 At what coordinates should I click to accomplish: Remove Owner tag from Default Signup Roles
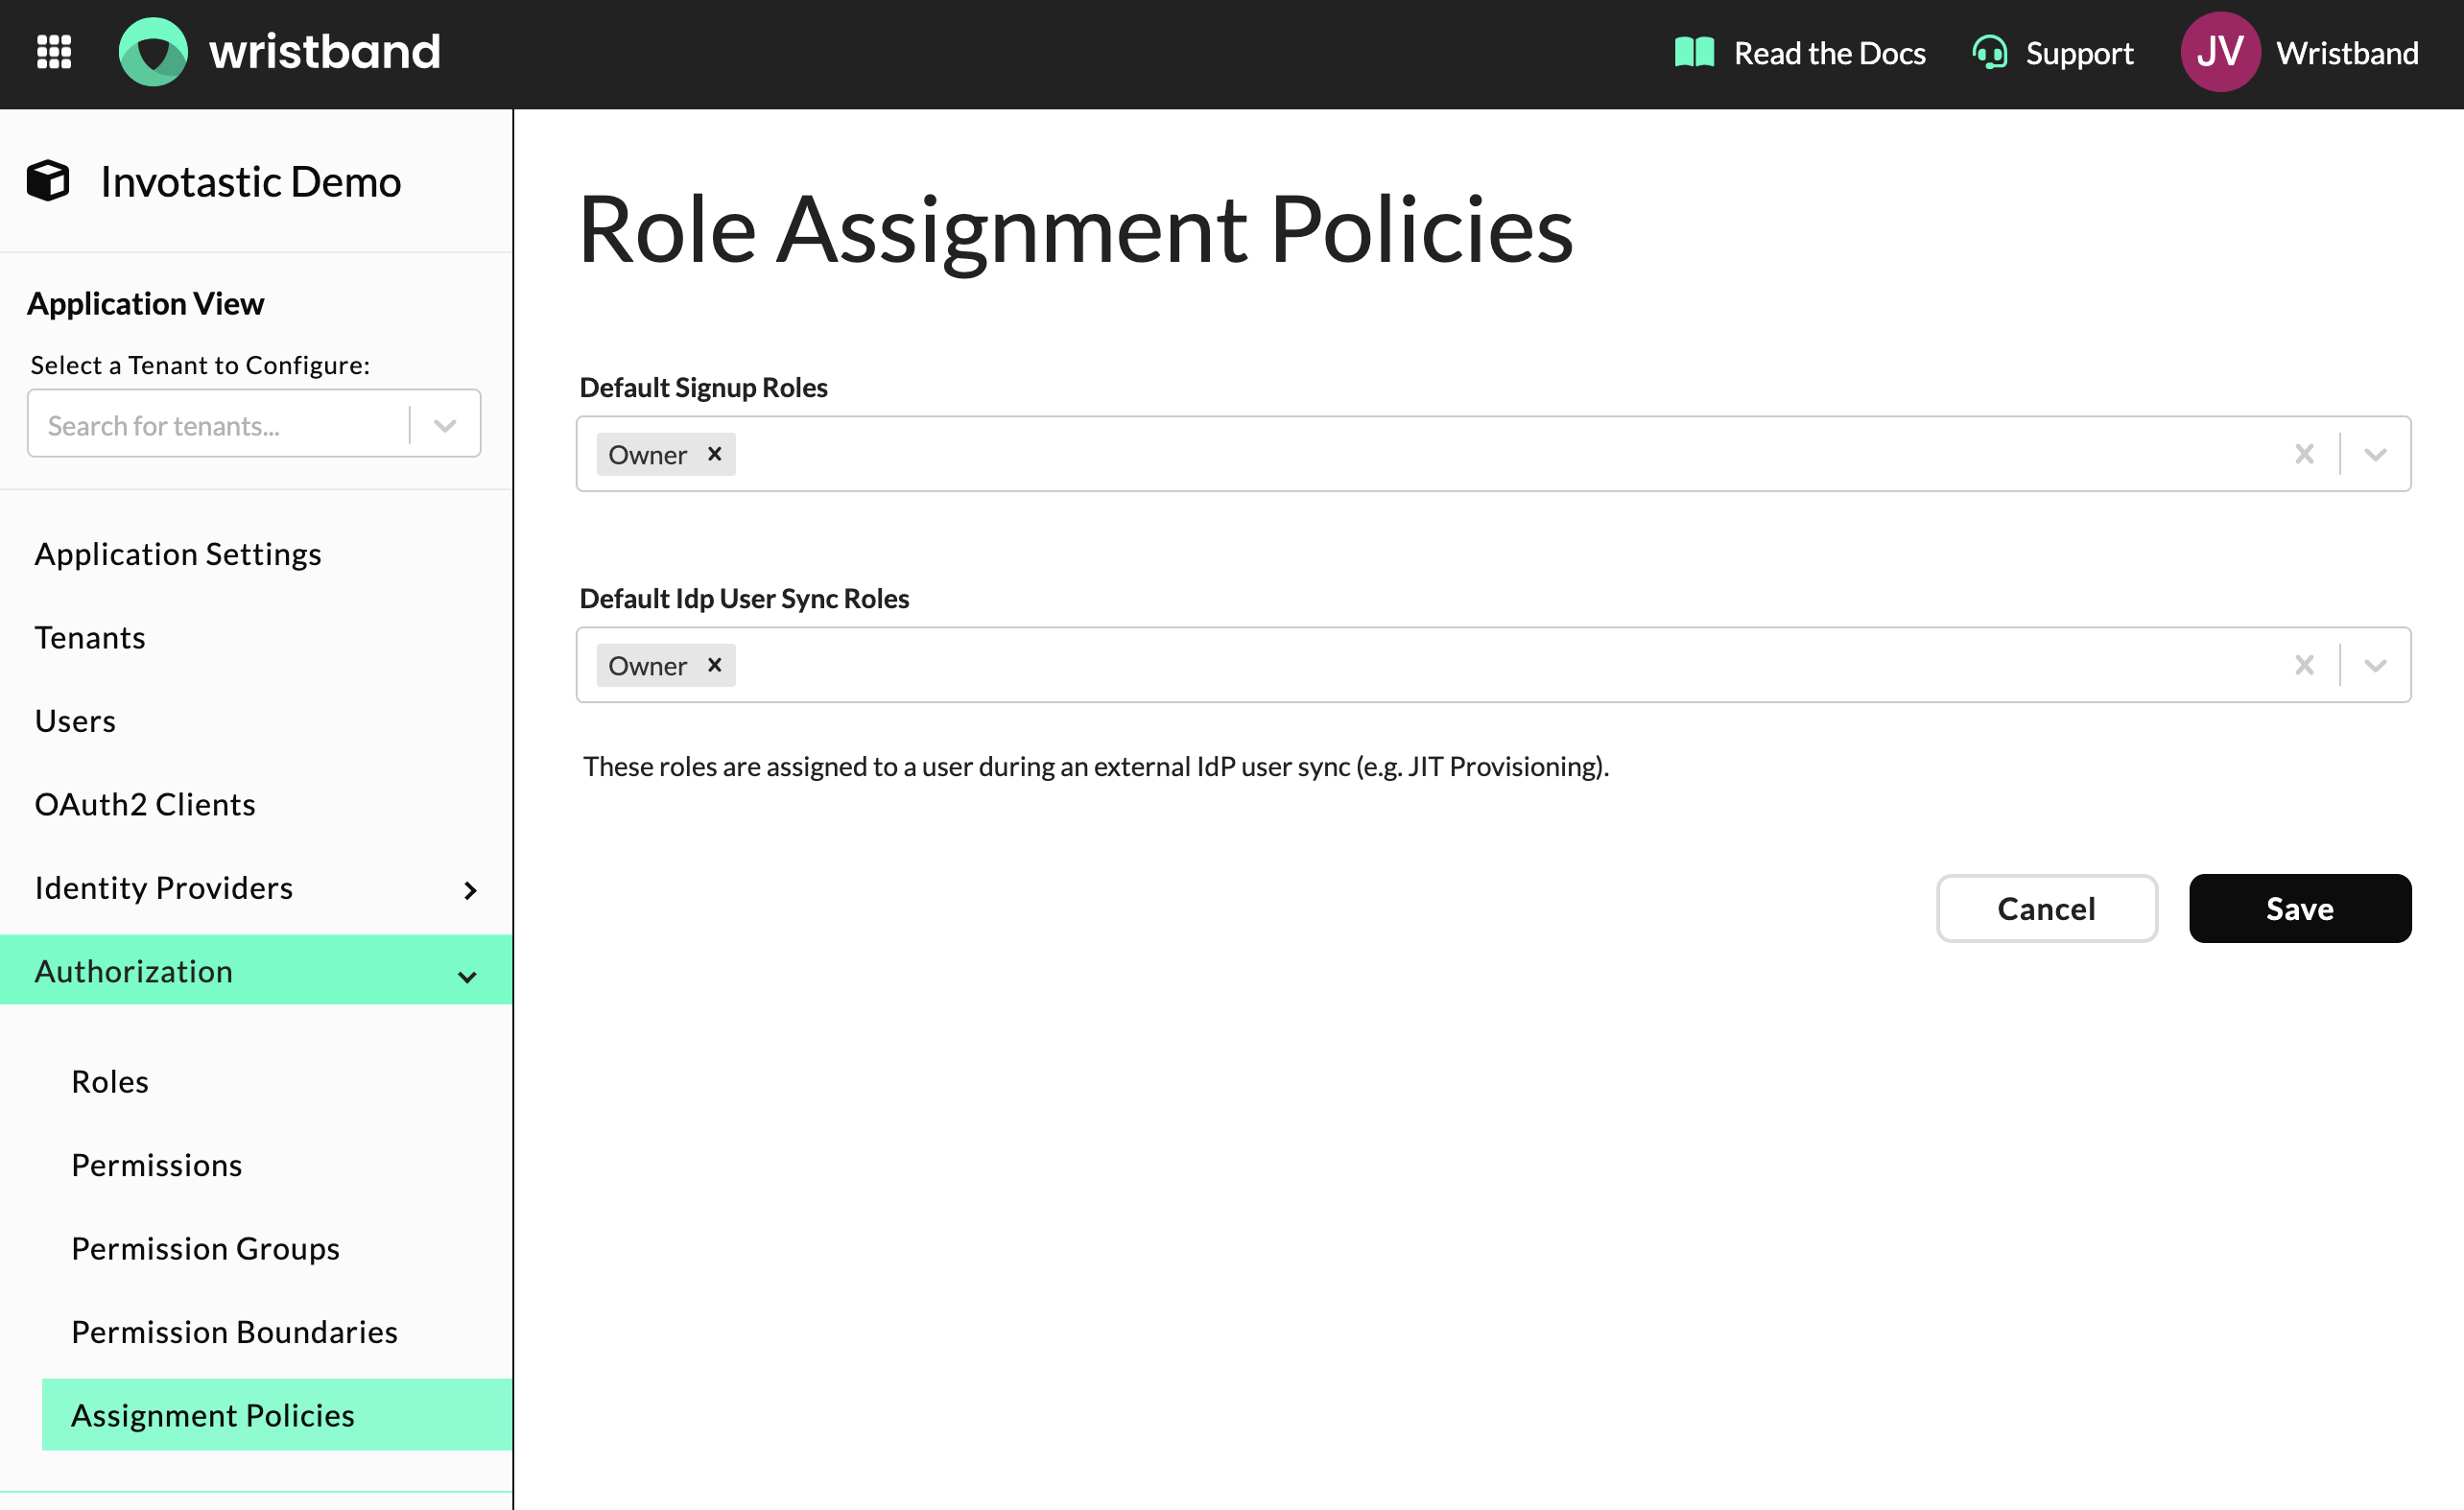point(714,454)
